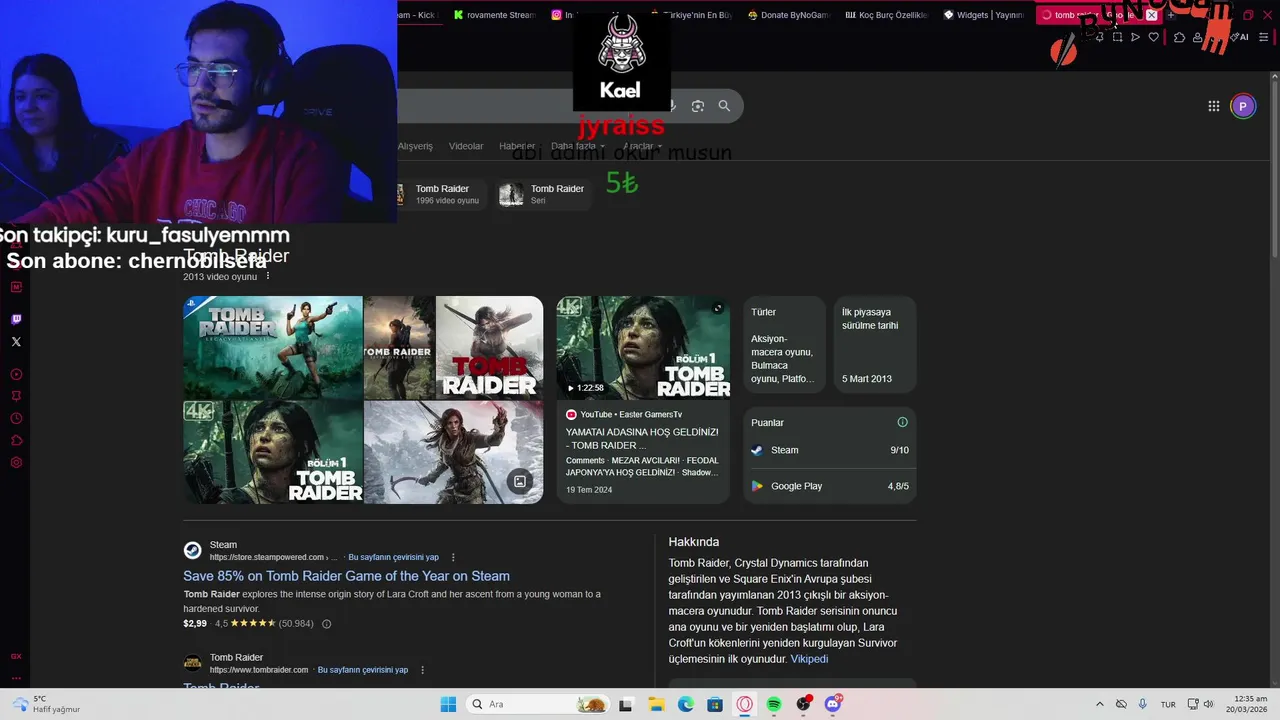Open three-dot menu beside 2013 video oyunu

[268, 276]
